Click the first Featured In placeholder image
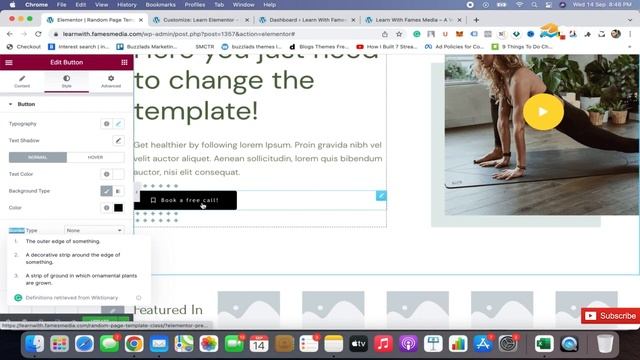This screenshot has height=360, width=640. pos(249,309)
